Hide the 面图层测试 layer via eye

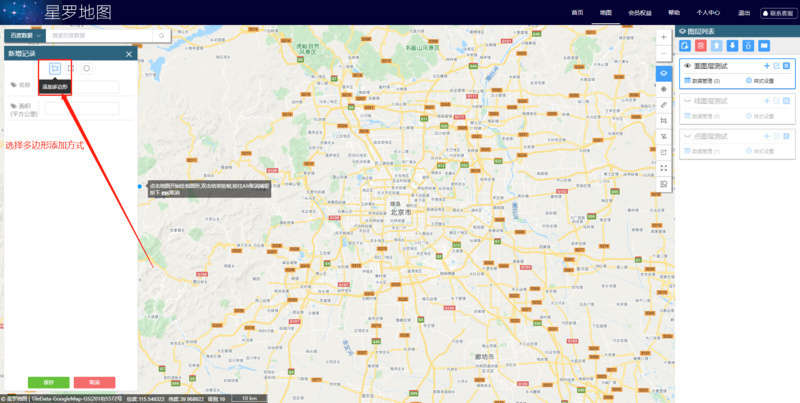pos(687,66)
